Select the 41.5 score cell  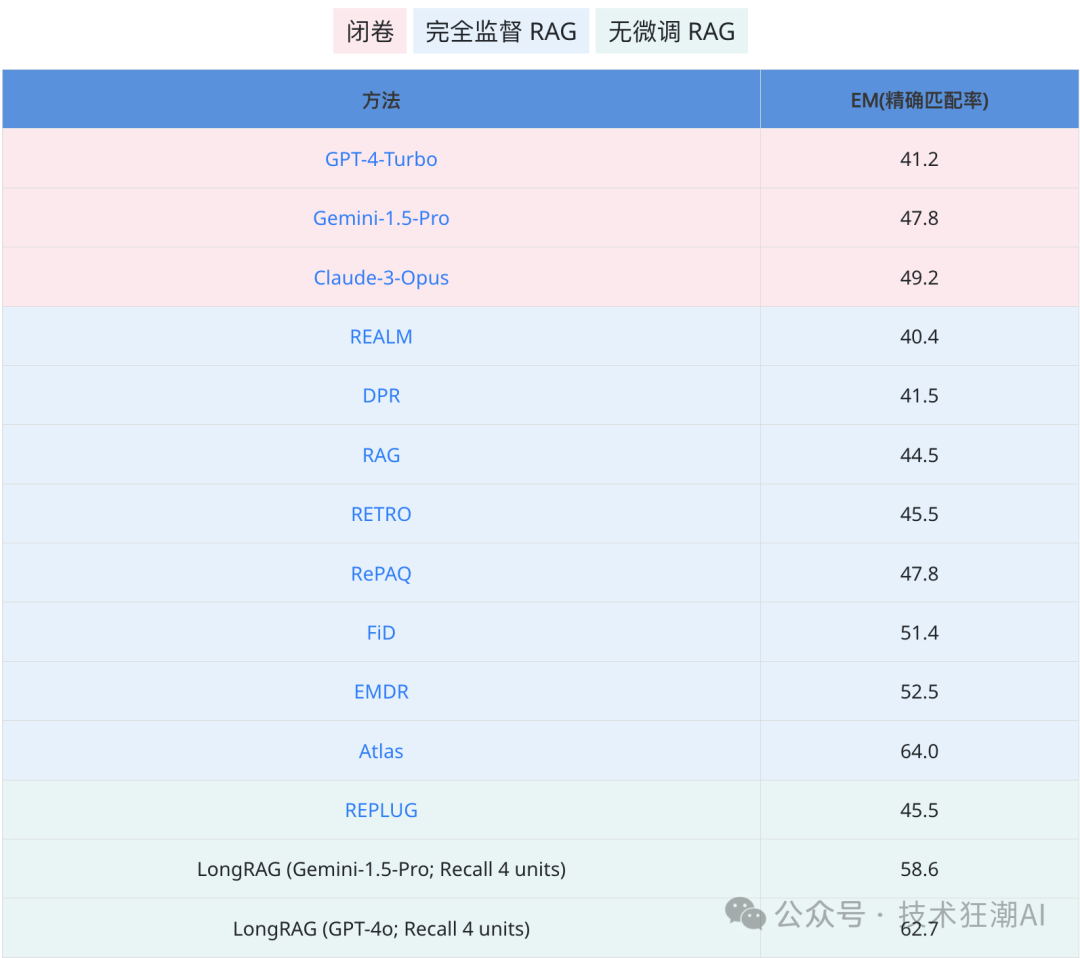coord(920,396)
